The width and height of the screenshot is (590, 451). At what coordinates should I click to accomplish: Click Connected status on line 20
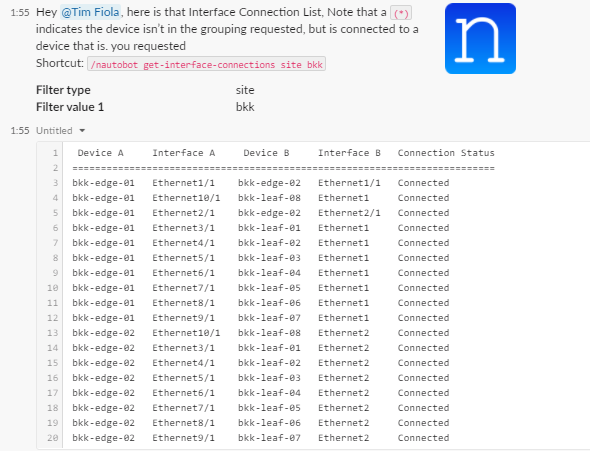pyautogui.click(x=423, y=438)
